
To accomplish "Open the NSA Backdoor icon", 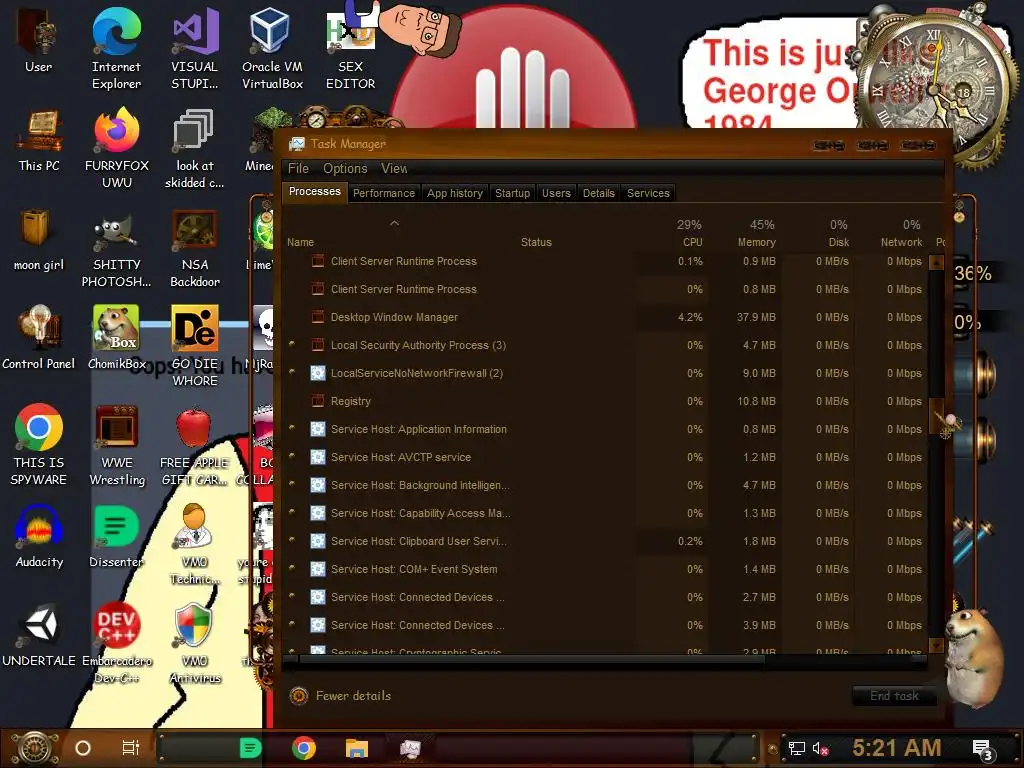I will pyautogui.click(x=195, y=247).
